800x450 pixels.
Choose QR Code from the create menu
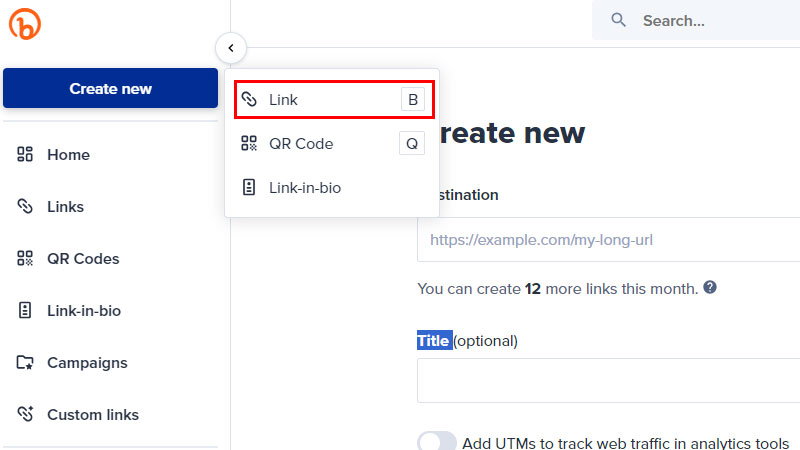pos(330,144)
